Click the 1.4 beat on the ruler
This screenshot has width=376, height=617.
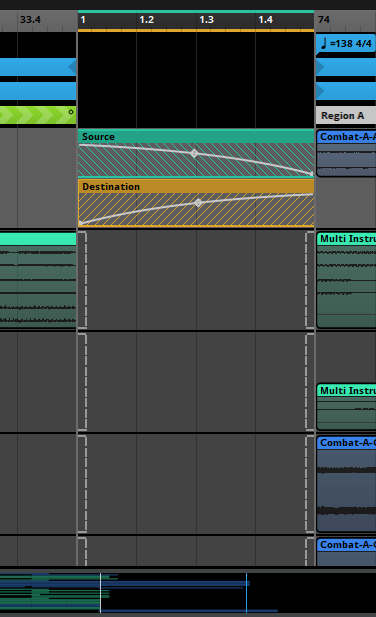[265, 20]
